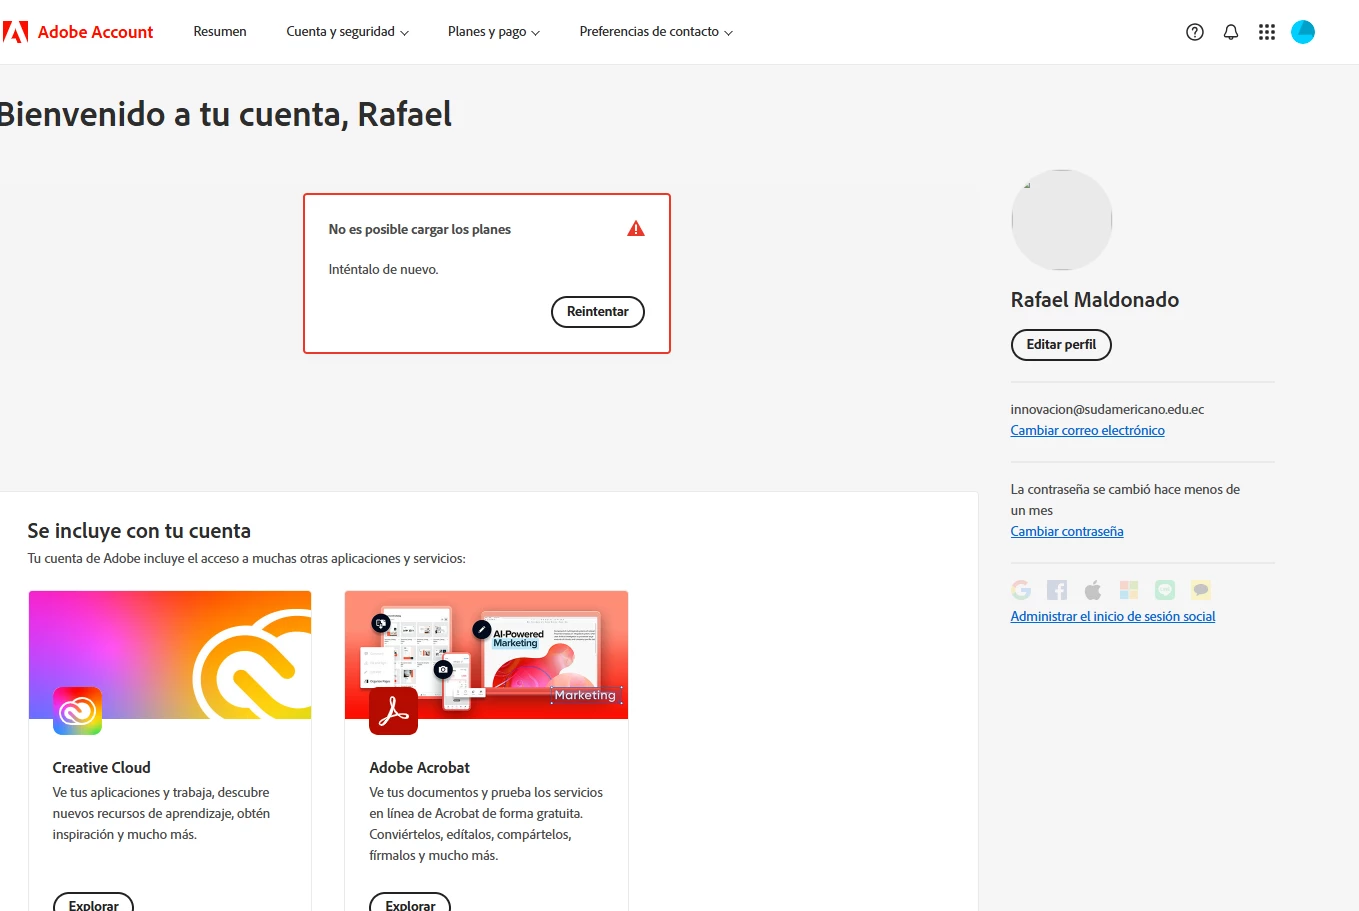Image resolution: width=1359 pixels, height=911 pixels.
Task: Open the help question mark icon
Action: tap(1195, 32)
